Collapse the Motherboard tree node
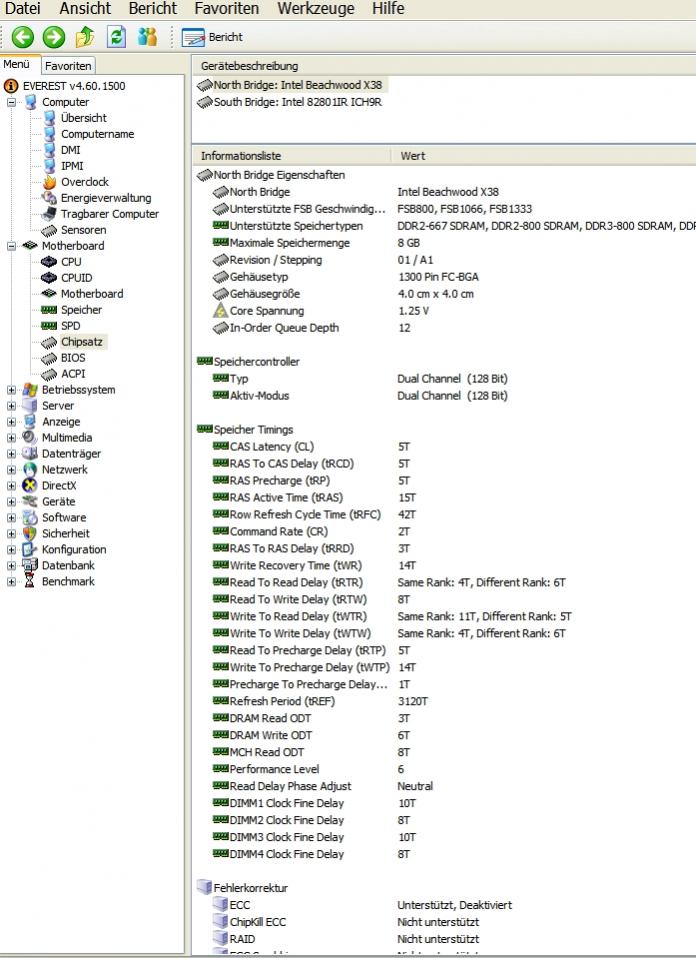This screenshot has width=696, height=958. coord(11,246)
